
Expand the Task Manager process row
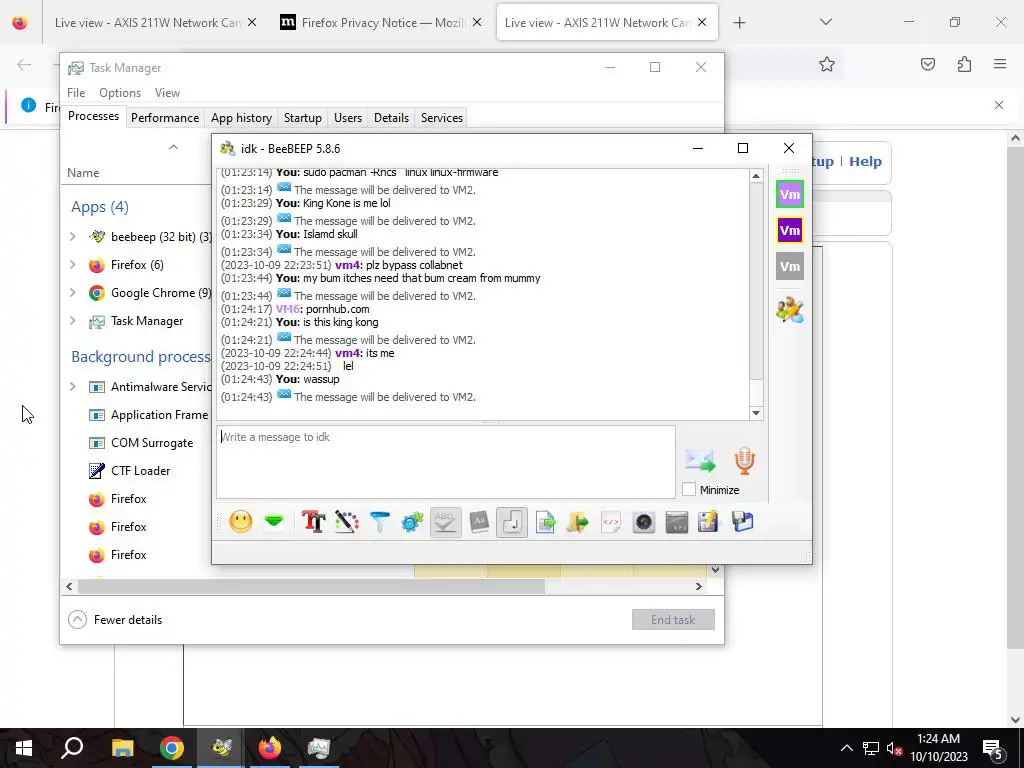72,321
